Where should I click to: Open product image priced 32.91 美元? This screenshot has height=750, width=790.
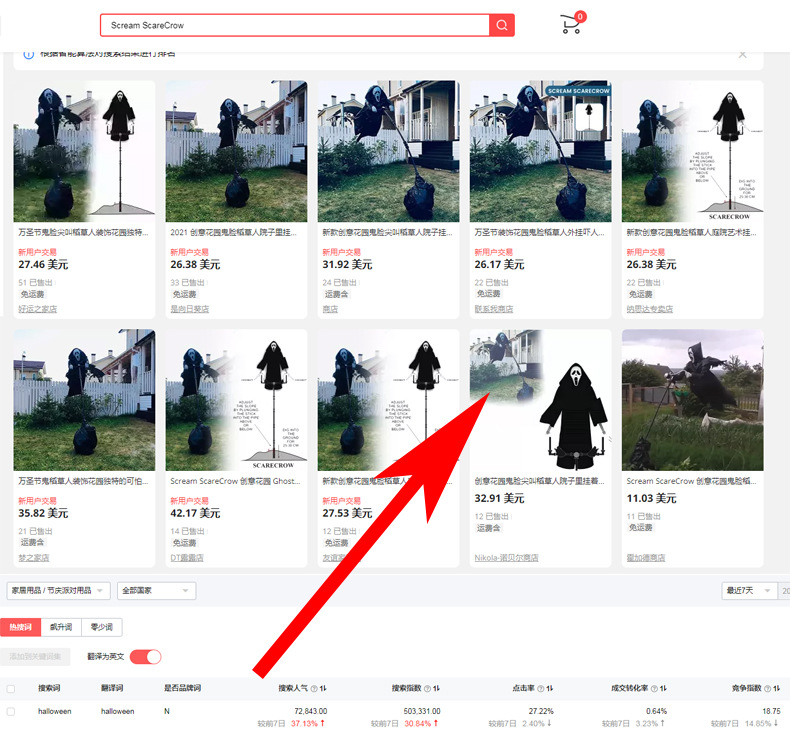click(x=541, y=400)
